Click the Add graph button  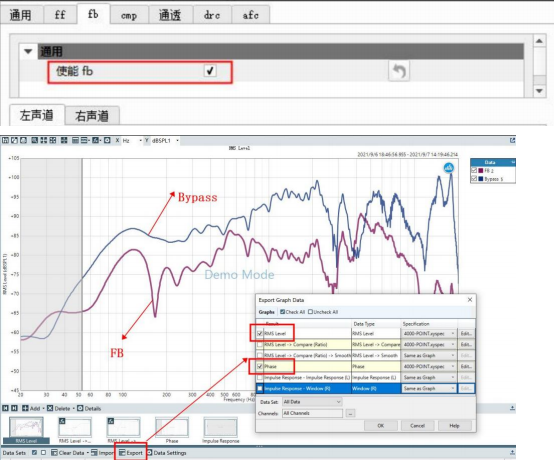click(x=31, y=408)
